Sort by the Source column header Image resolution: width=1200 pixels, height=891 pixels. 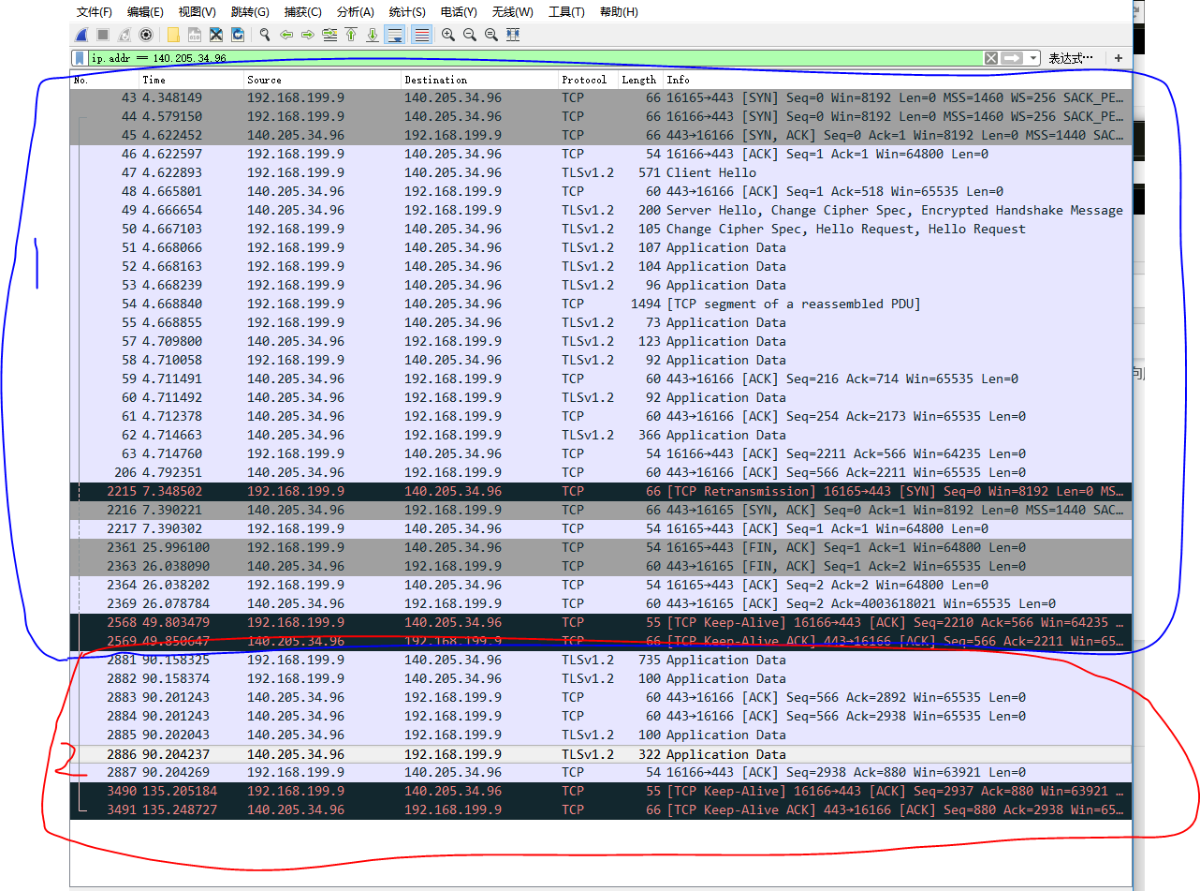322,80
